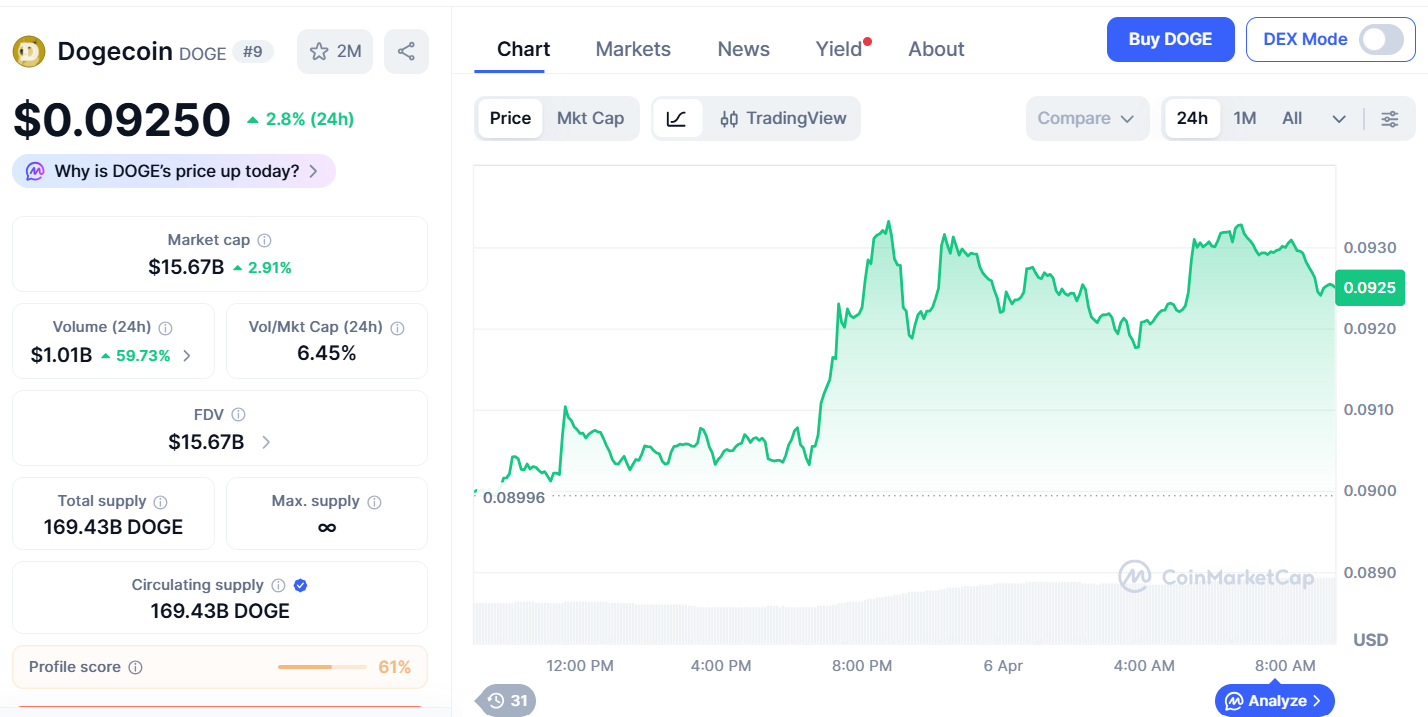The width and height of the screenshot is (1428, 717).
Task: Click the Profile score info icon
Action: coord(136,667)
